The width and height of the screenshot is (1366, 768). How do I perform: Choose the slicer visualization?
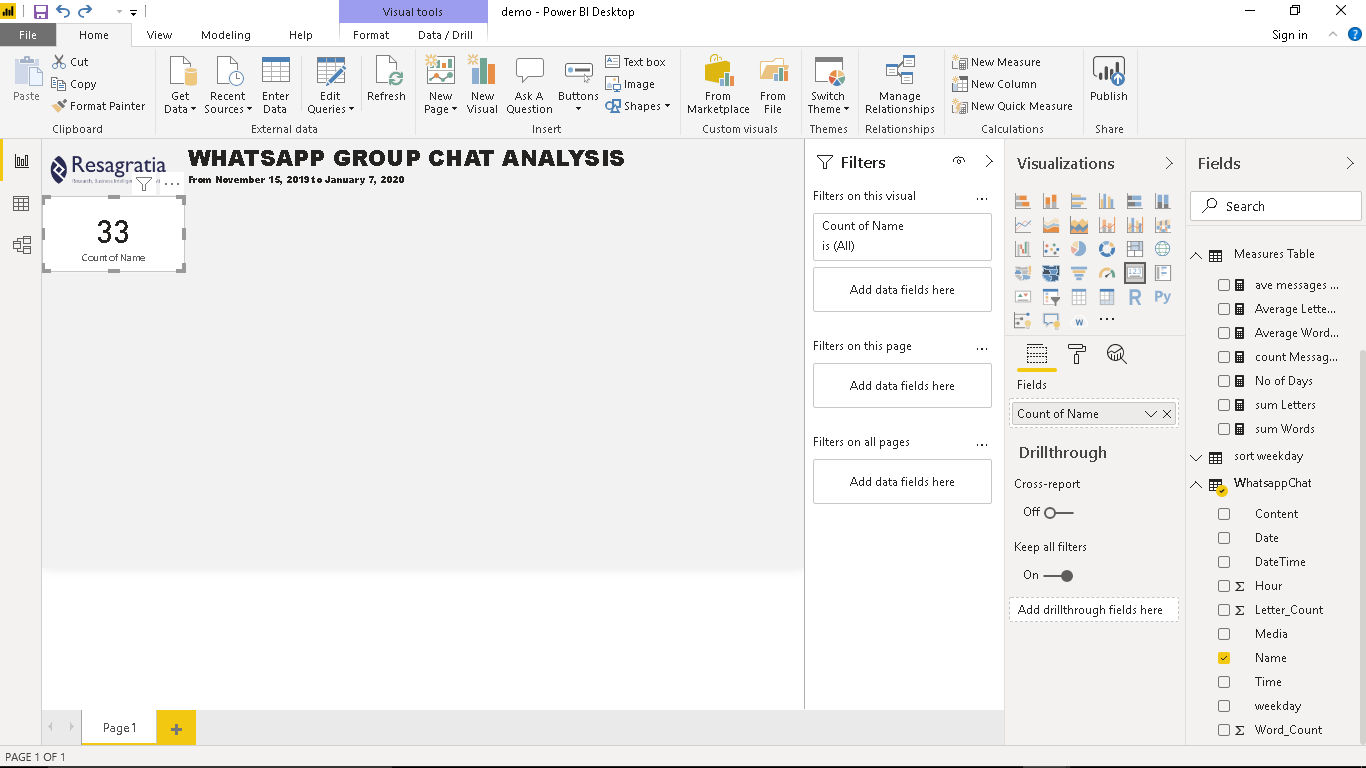pos(1051,297)
